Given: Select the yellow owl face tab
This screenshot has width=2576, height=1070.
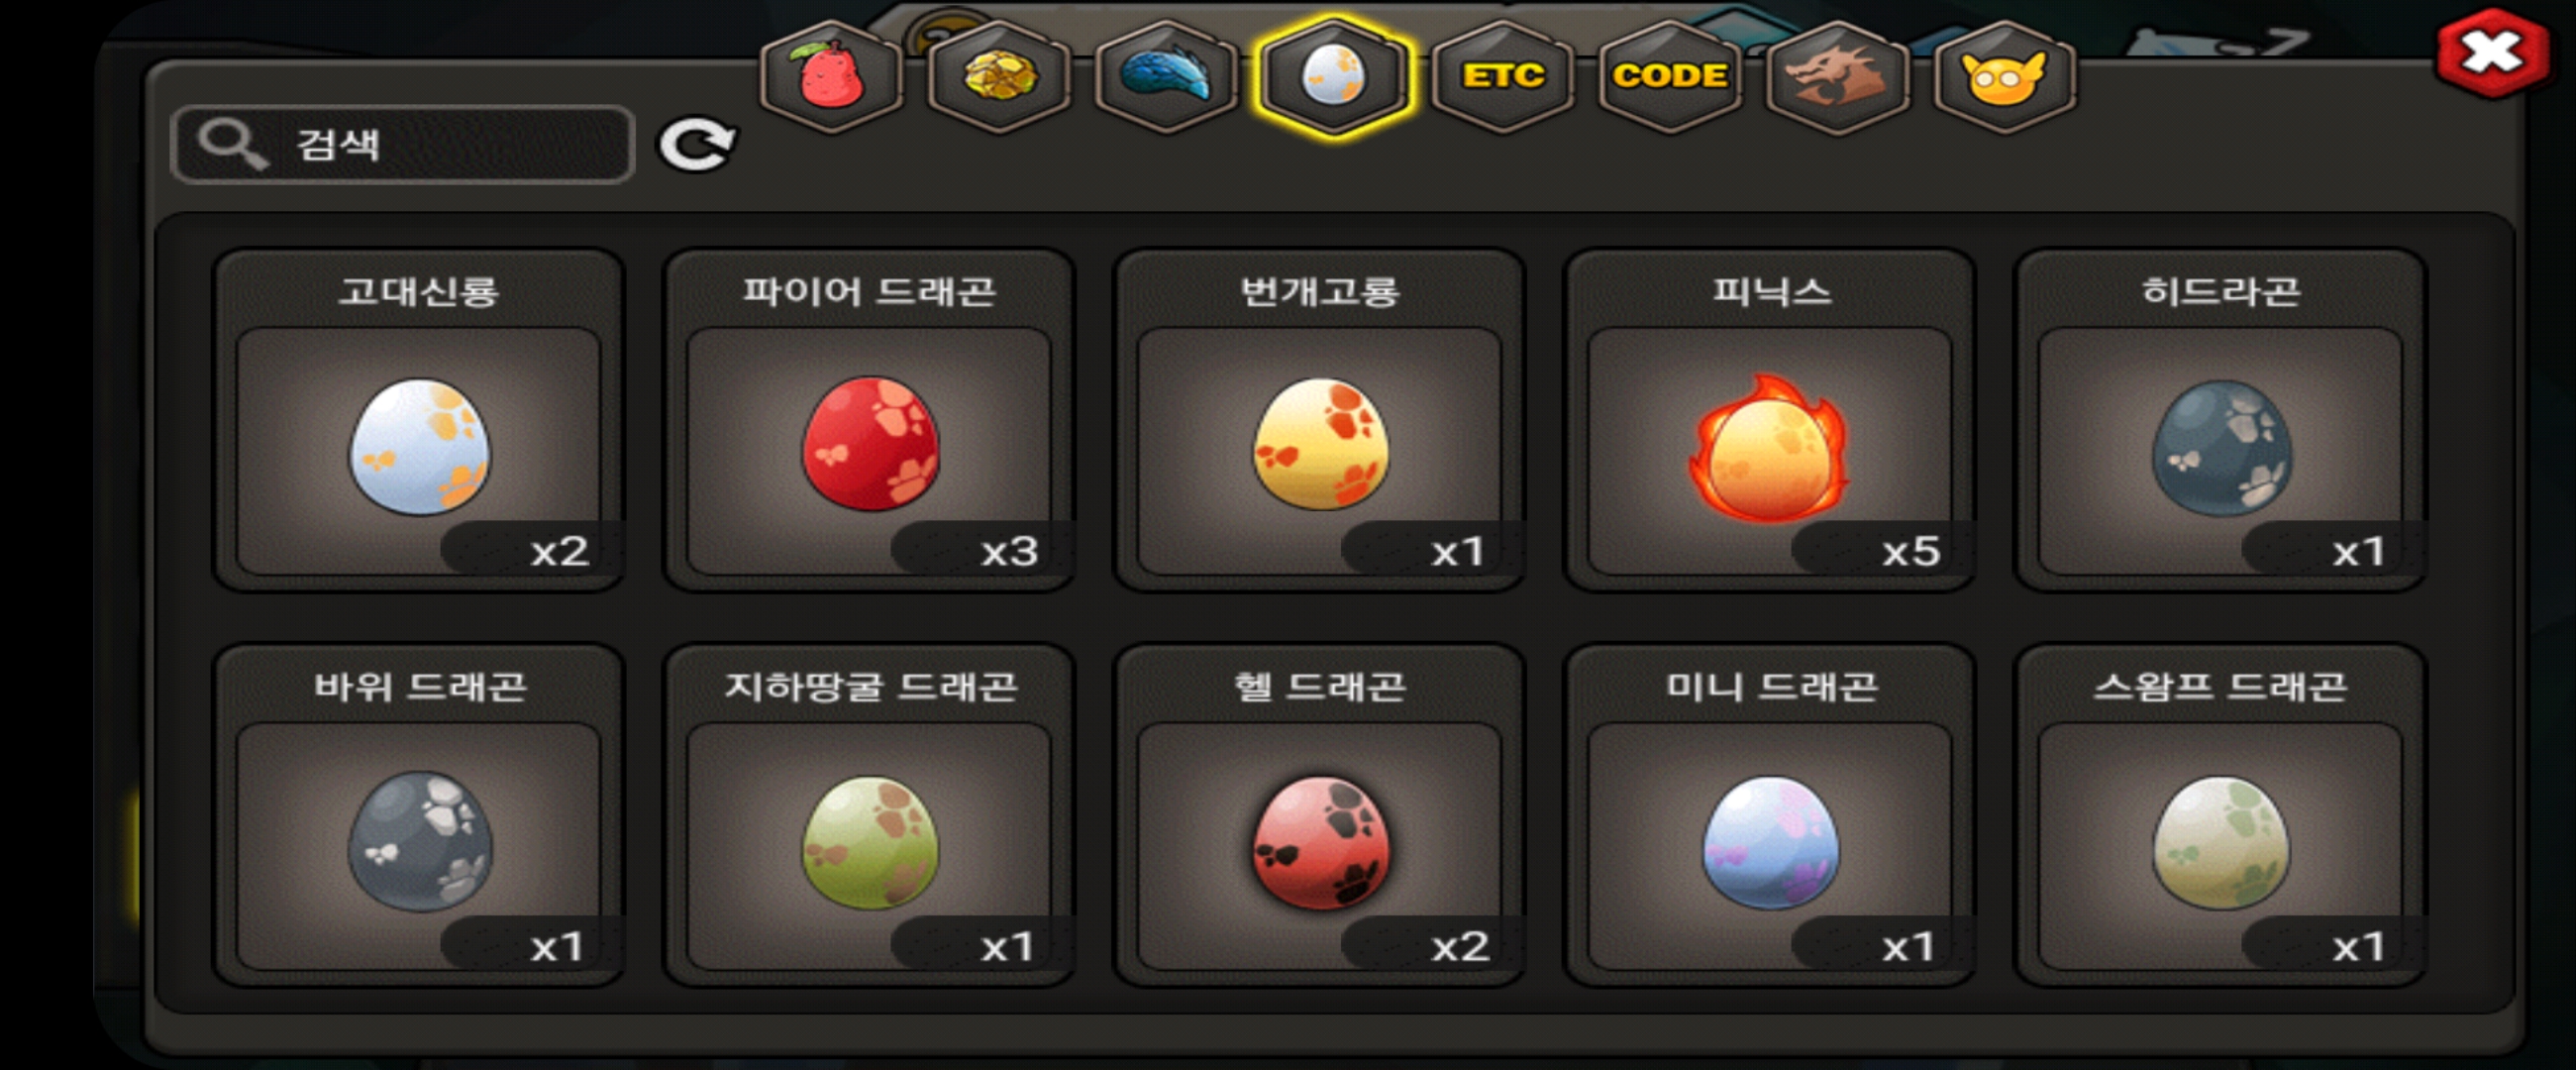Looking at the screenshot, I should coord(2005,76).
